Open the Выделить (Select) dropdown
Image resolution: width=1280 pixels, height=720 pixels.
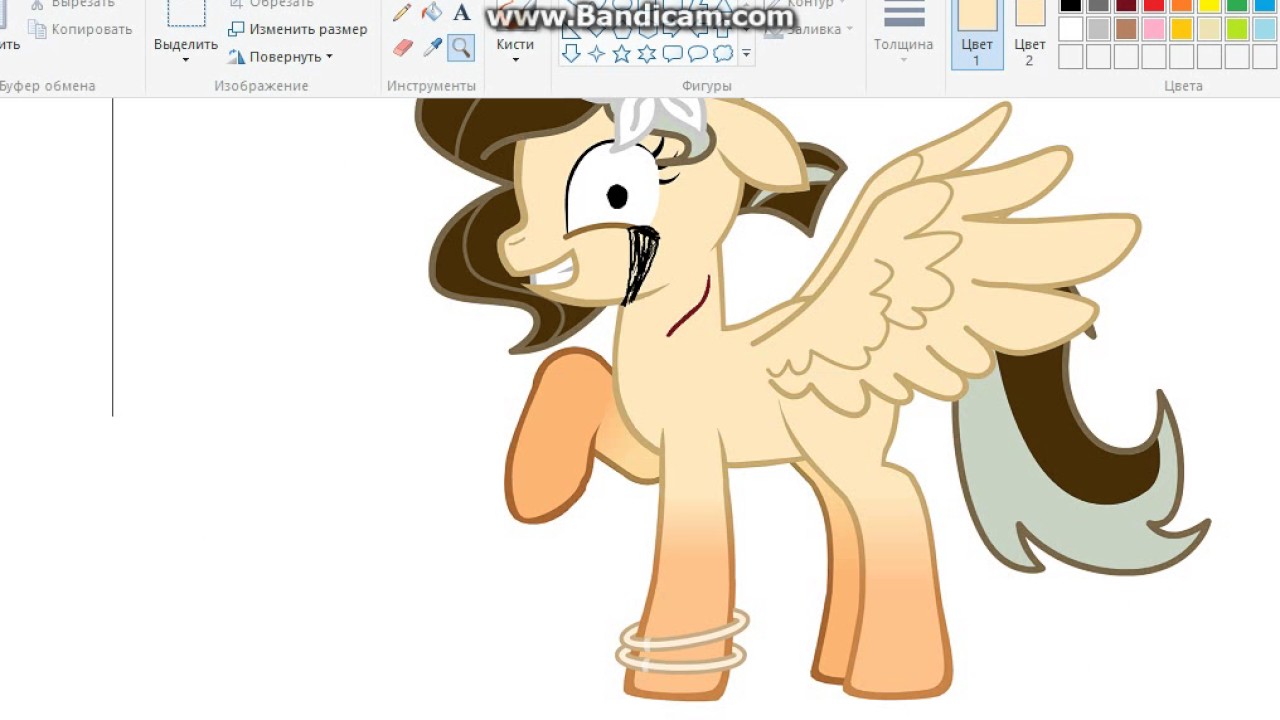pos(186,51)
